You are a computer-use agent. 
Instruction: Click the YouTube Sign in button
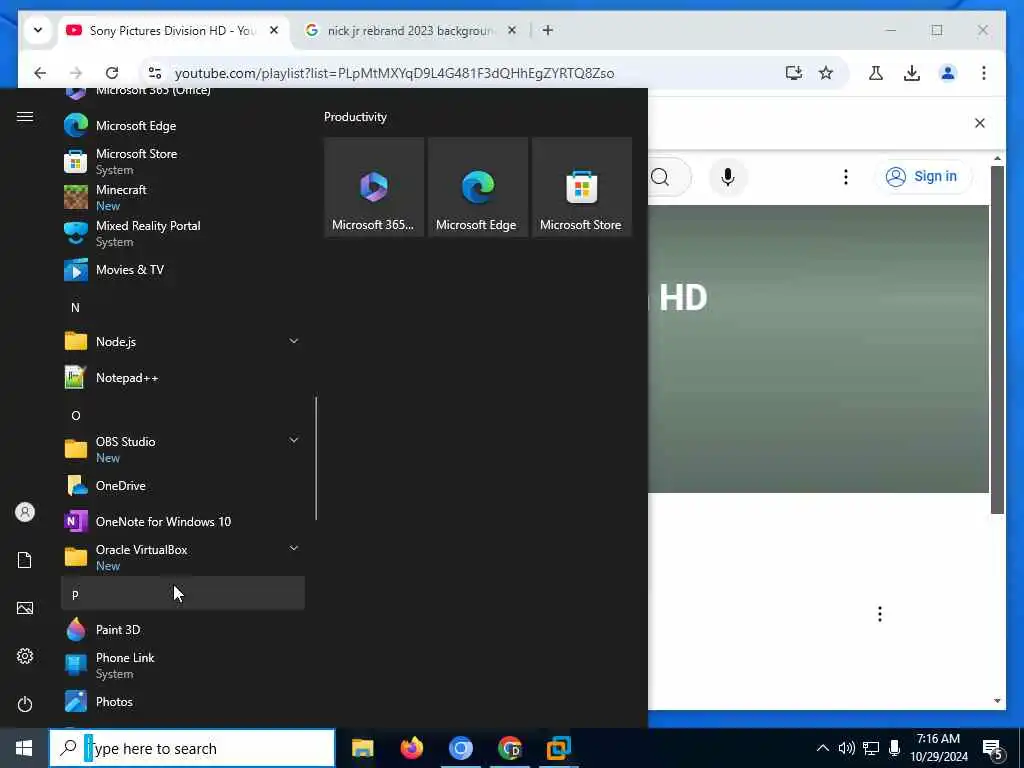[922, 176]
